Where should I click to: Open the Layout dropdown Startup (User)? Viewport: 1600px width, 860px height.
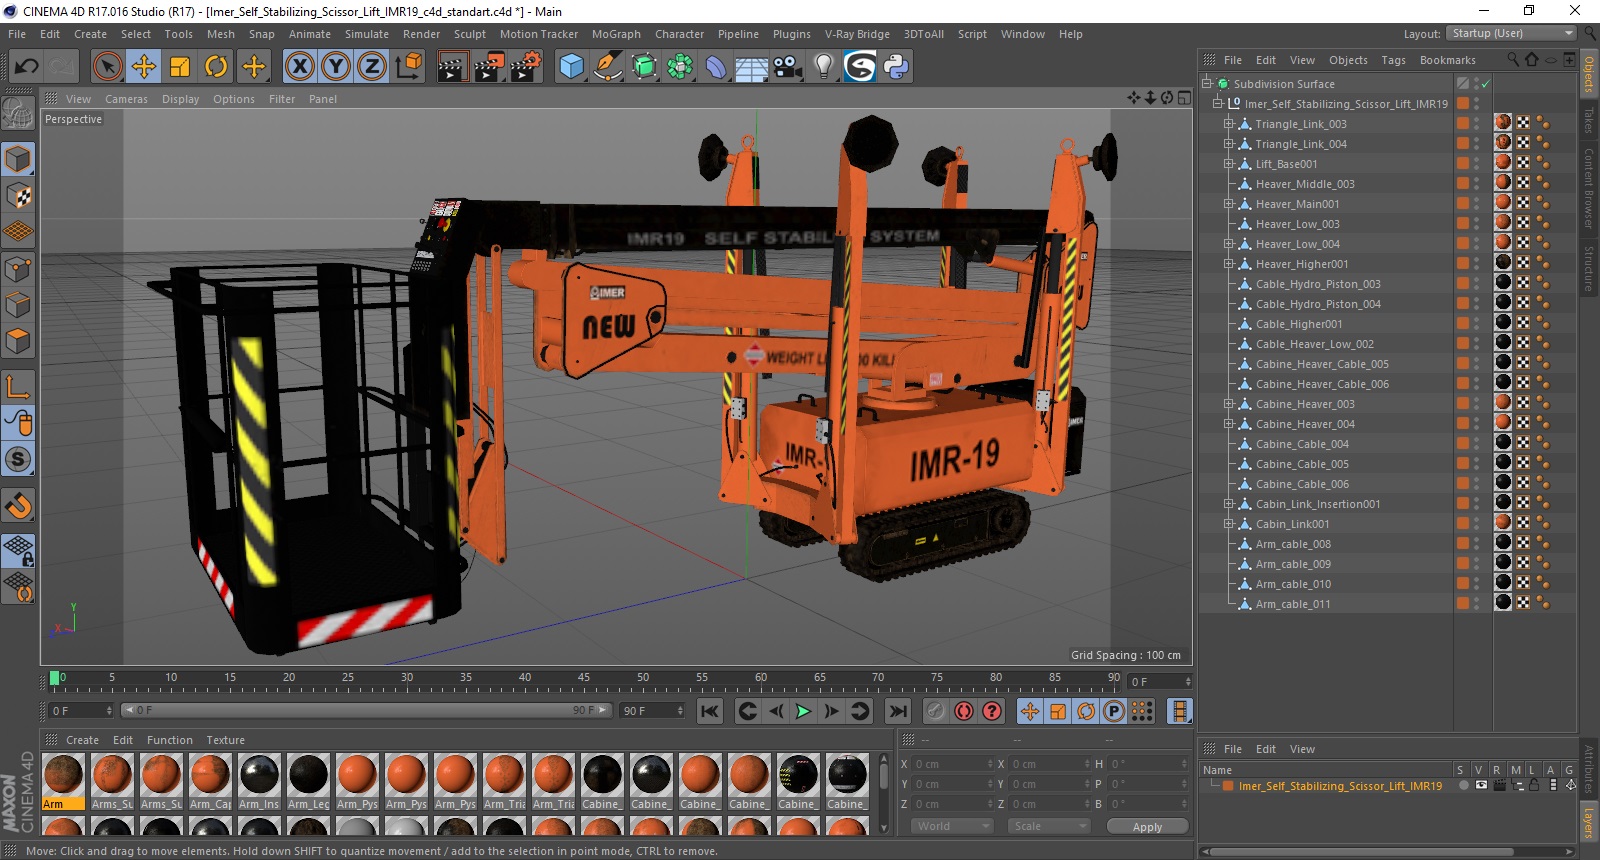click(x=1512, y=33)
